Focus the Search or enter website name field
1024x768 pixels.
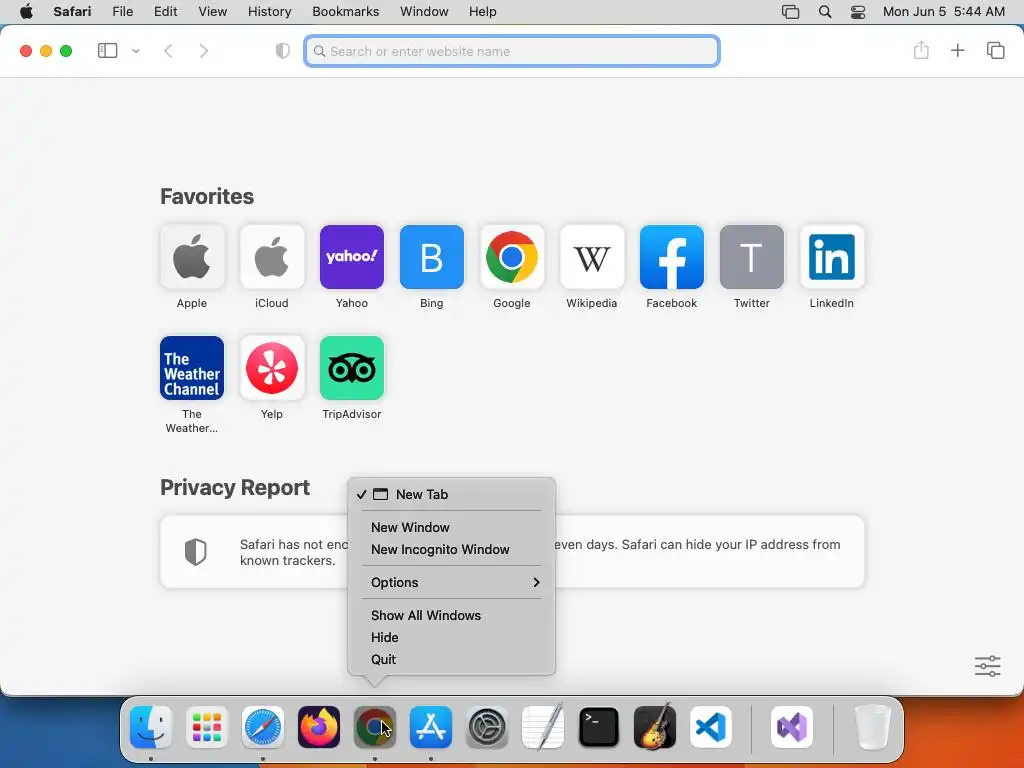(512, 51)
